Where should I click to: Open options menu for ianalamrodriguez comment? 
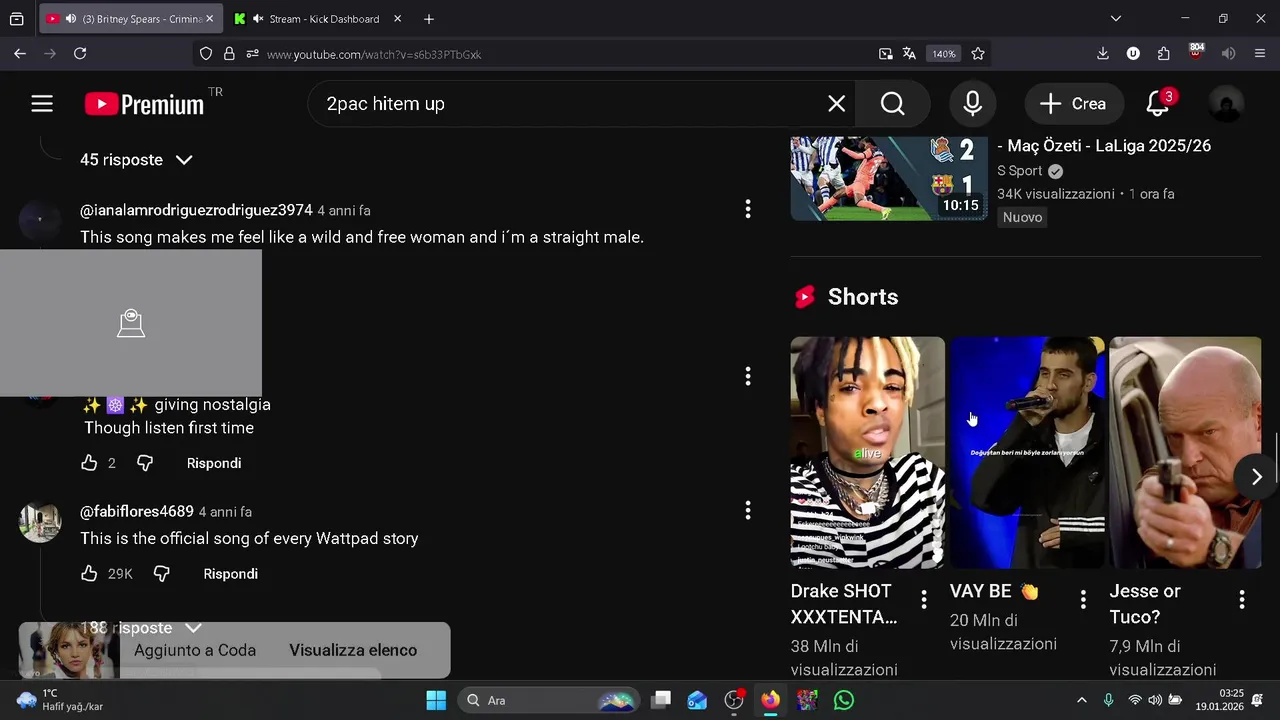coord(748,209)
